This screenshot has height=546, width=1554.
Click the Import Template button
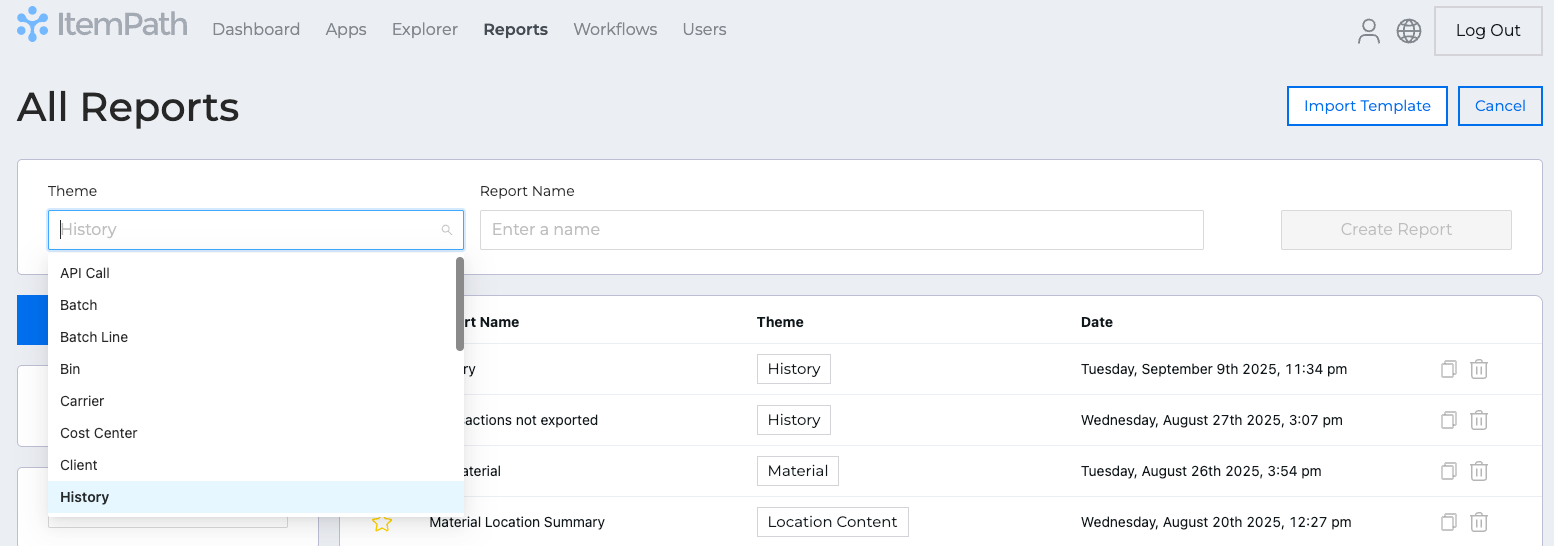pyautogui.click(x=1367, y=106)
